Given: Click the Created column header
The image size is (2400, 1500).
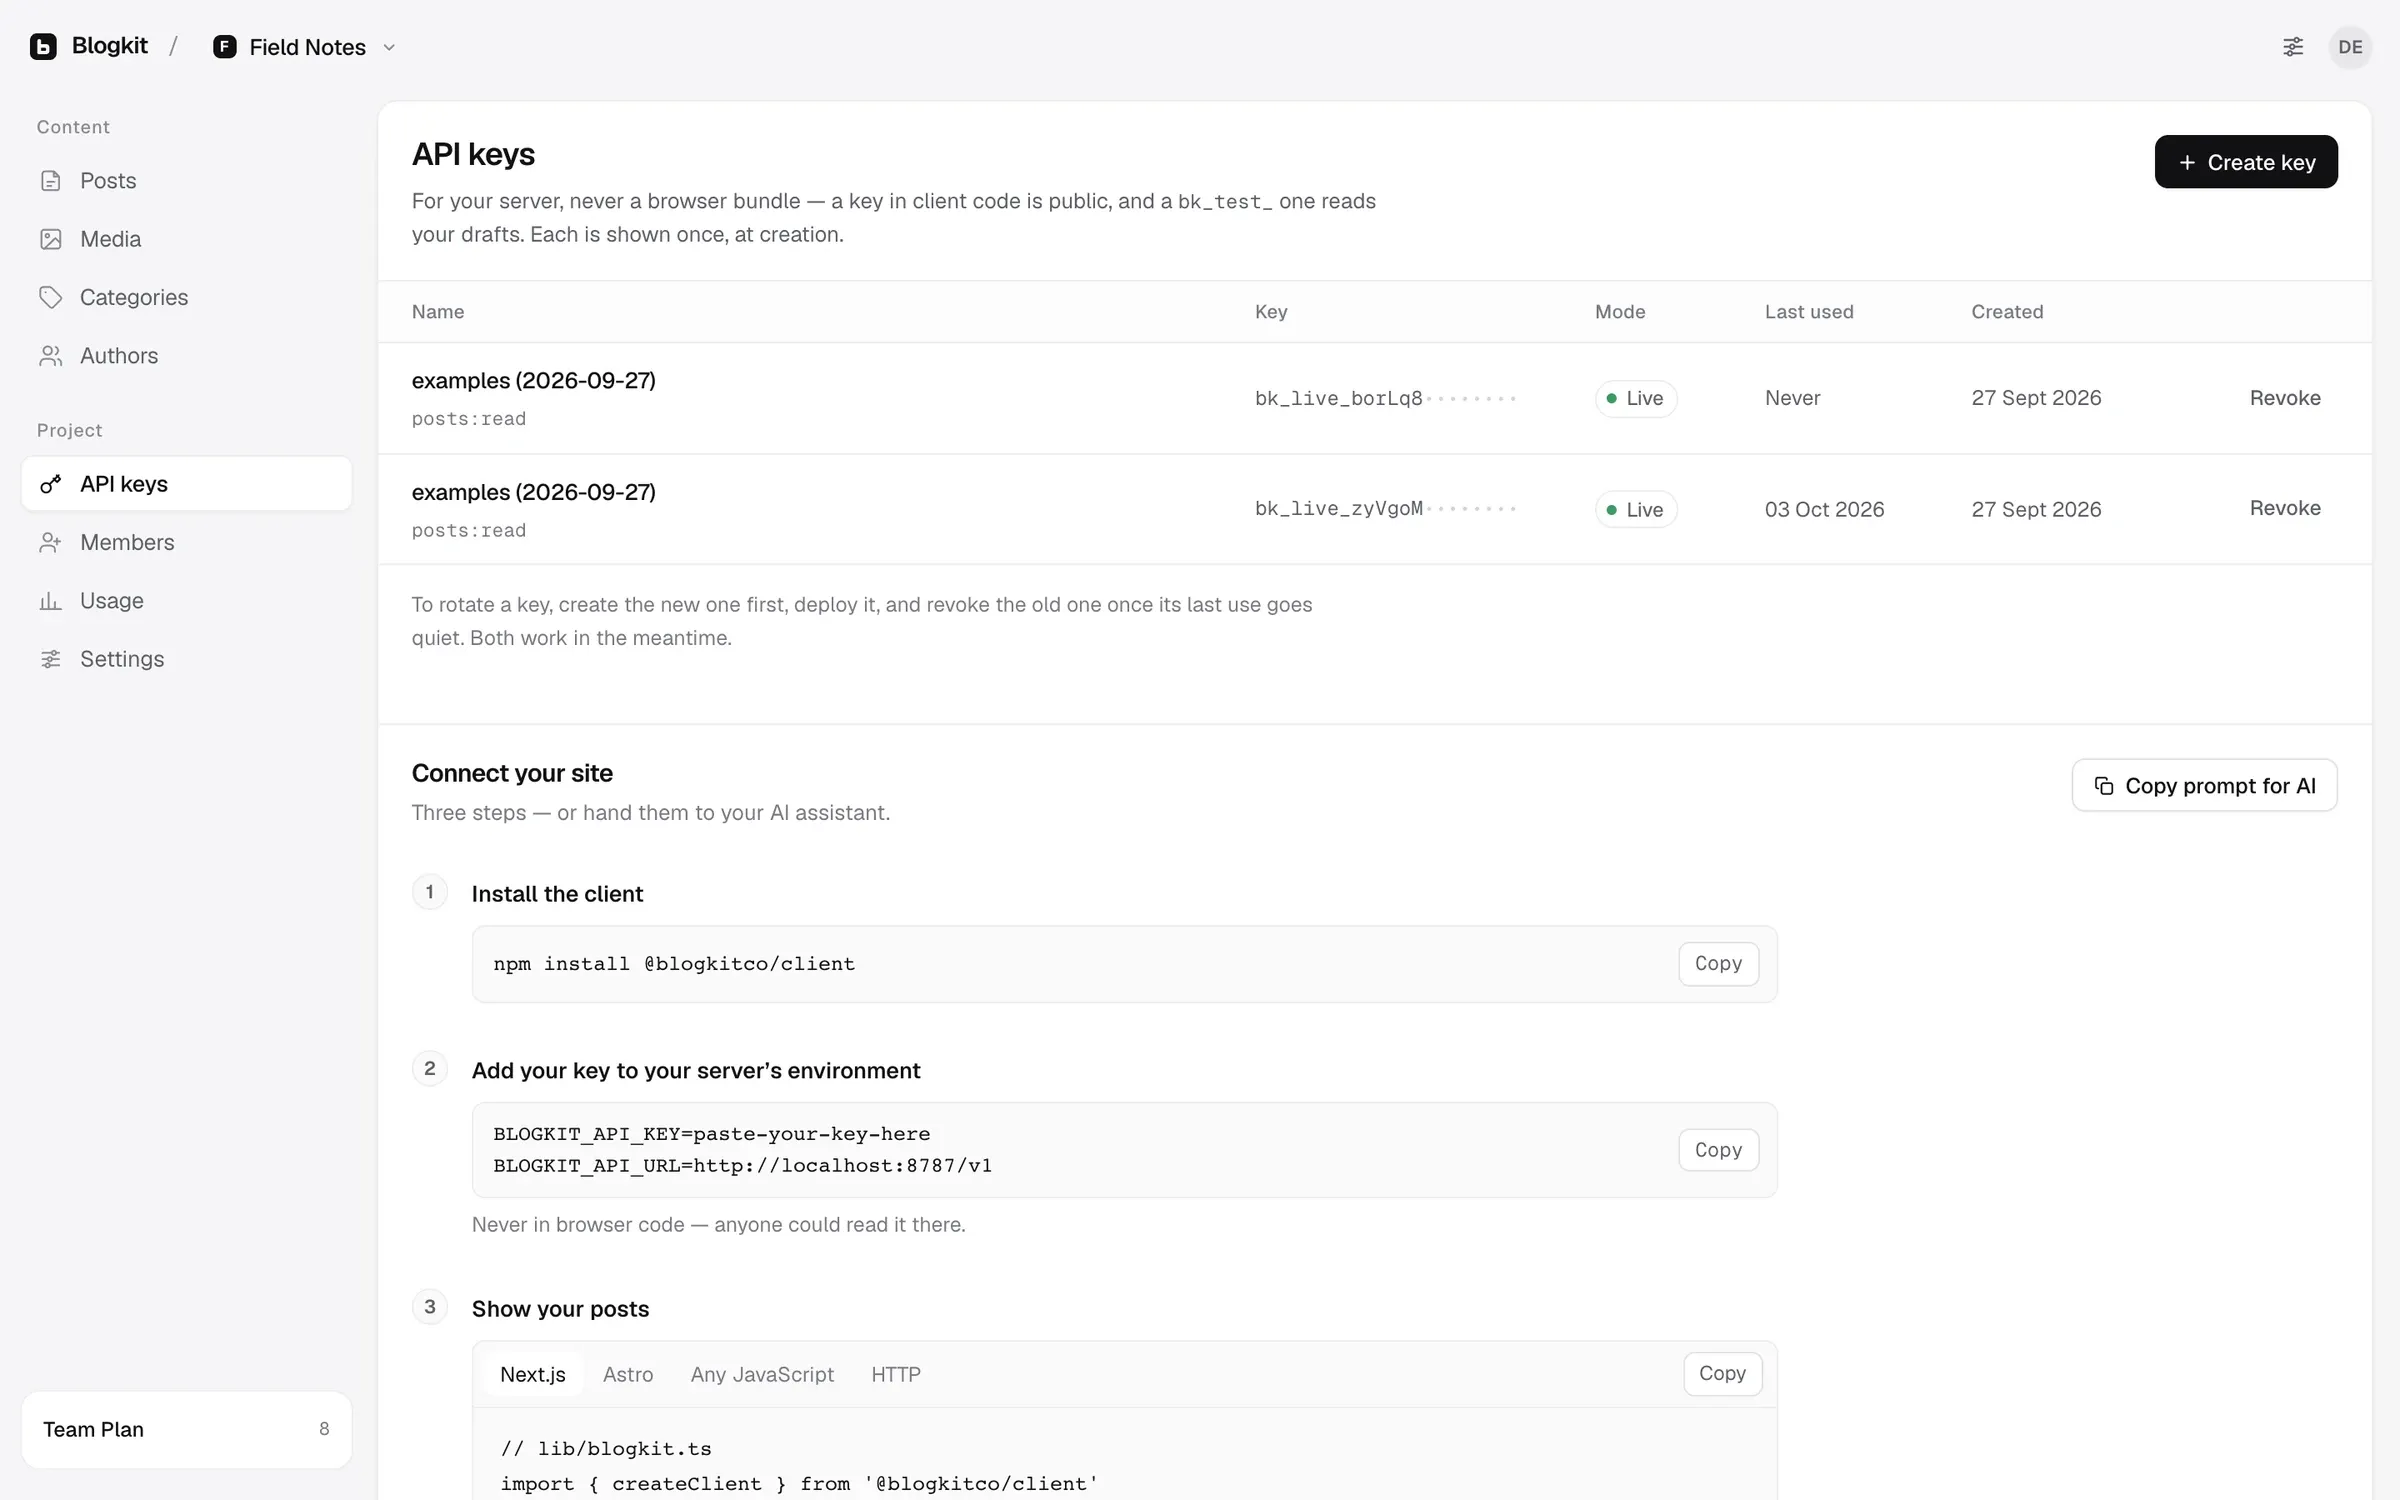Looking at the screenshot, I should tap(2007, 312).
